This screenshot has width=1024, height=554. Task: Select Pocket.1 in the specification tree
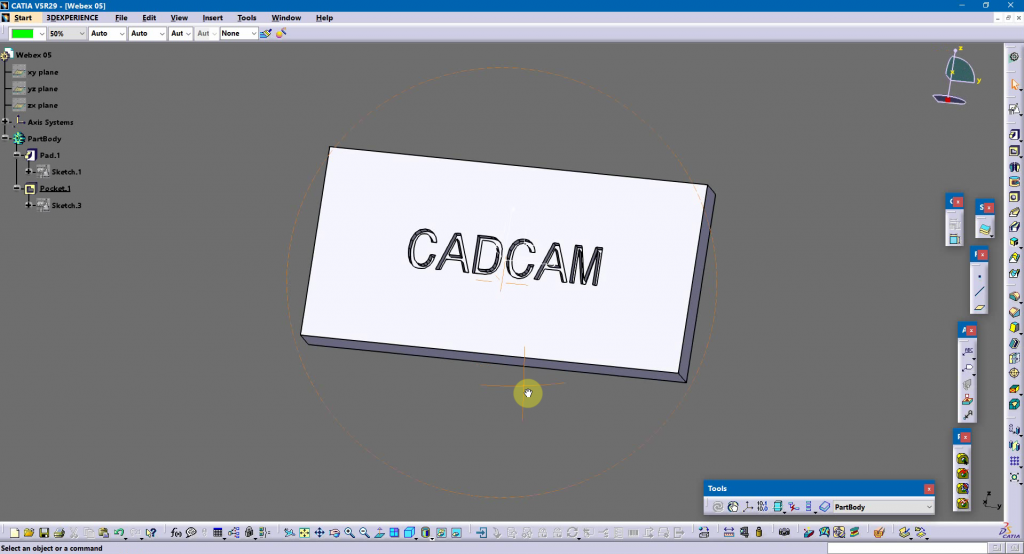55,188
